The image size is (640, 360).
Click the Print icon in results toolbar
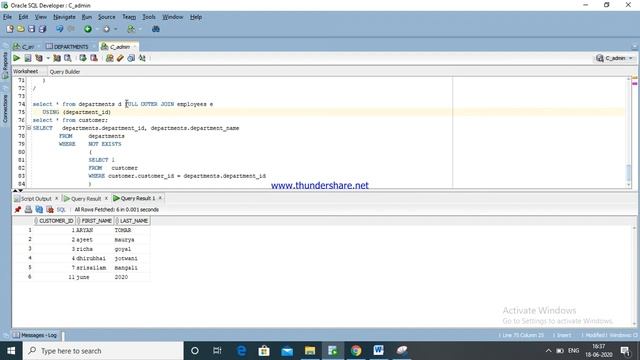(28, 209)
